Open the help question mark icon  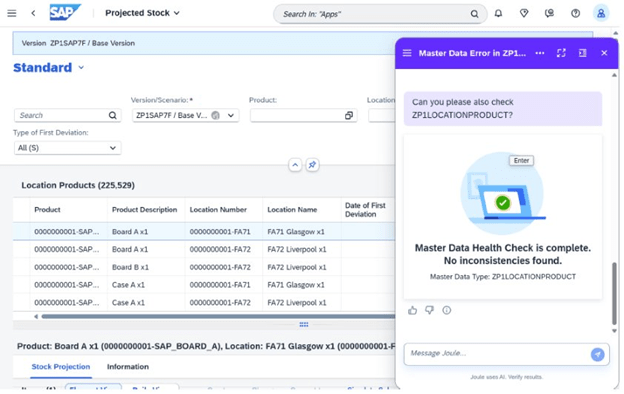pos(575,14)
